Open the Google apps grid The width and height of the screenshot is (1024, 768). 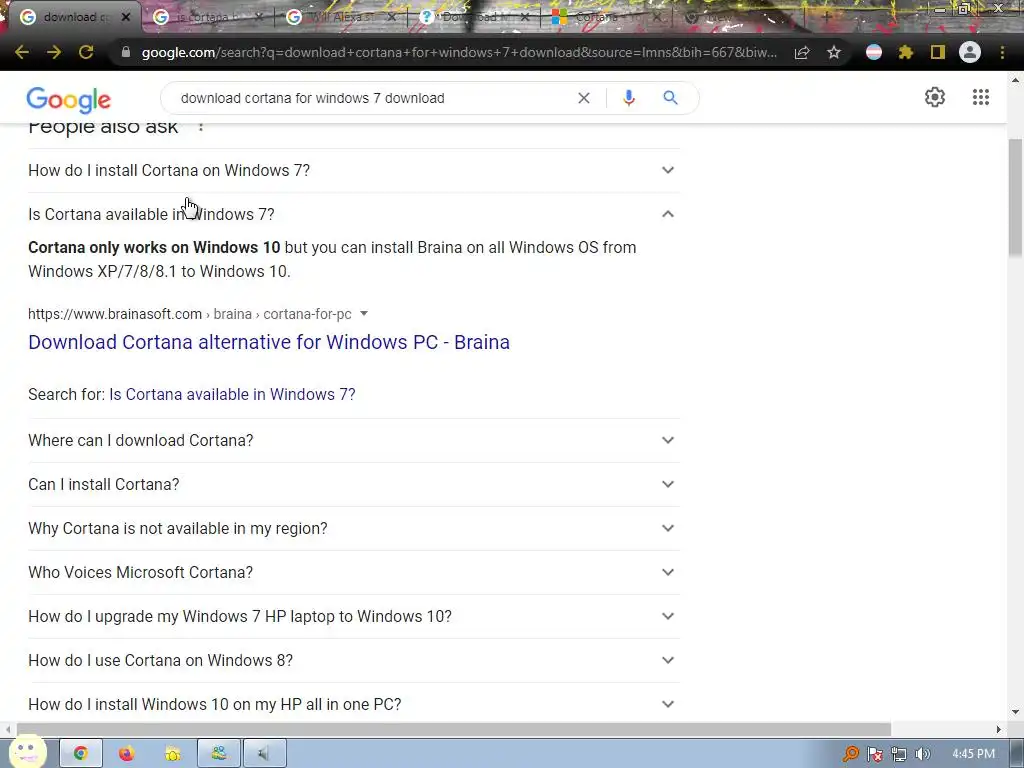[981, 97]
